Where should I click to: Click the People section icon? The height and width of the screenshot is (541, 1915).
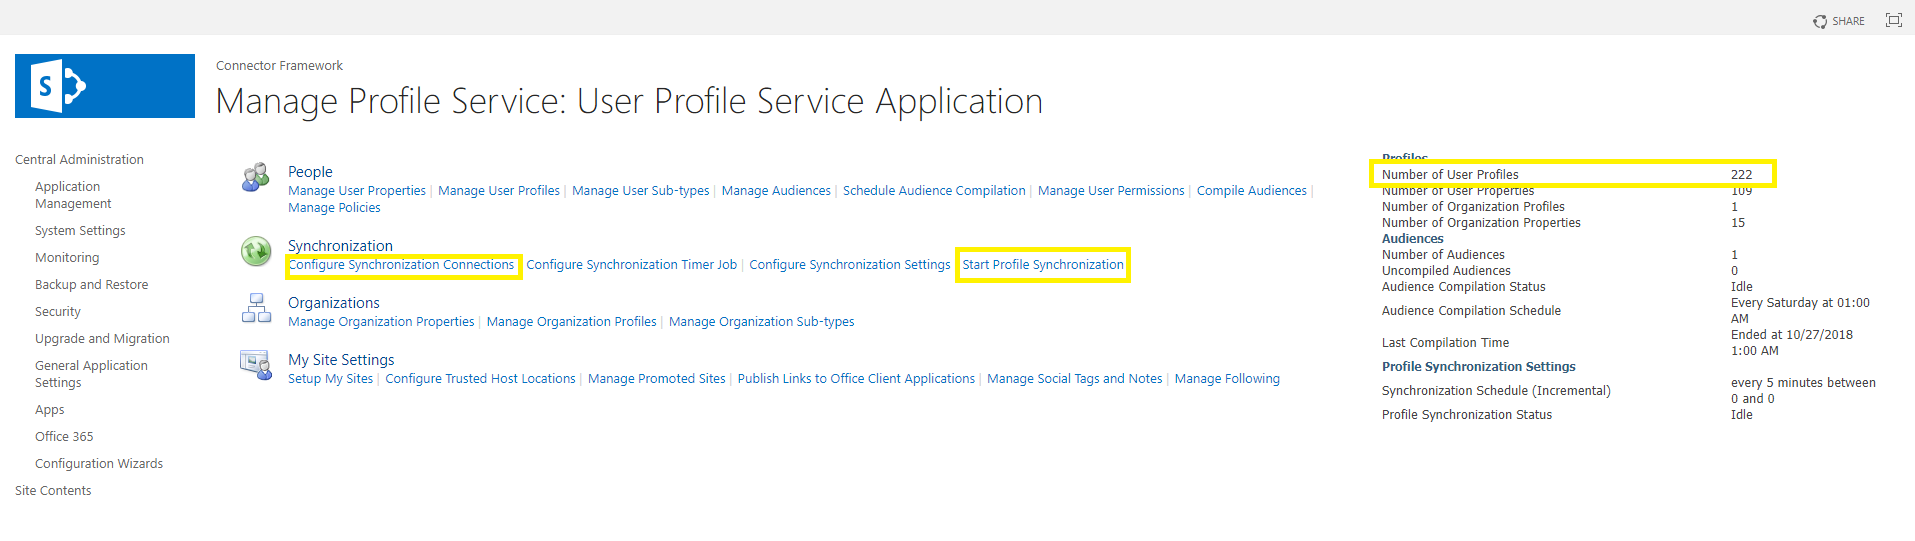tap(256, 177)
